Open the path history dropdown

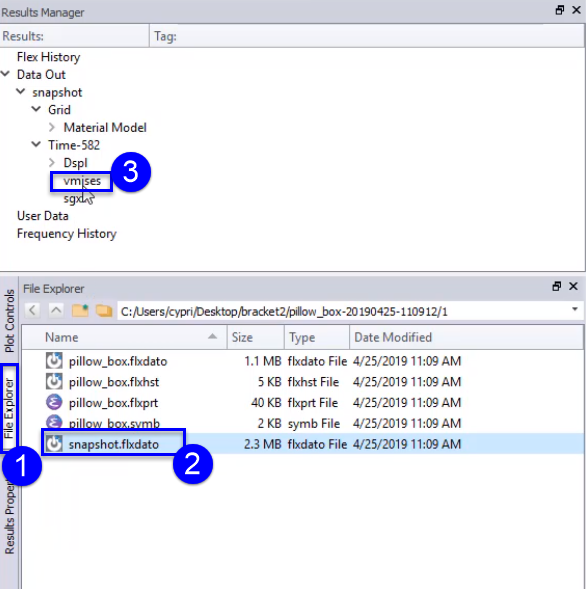point(575,310)
